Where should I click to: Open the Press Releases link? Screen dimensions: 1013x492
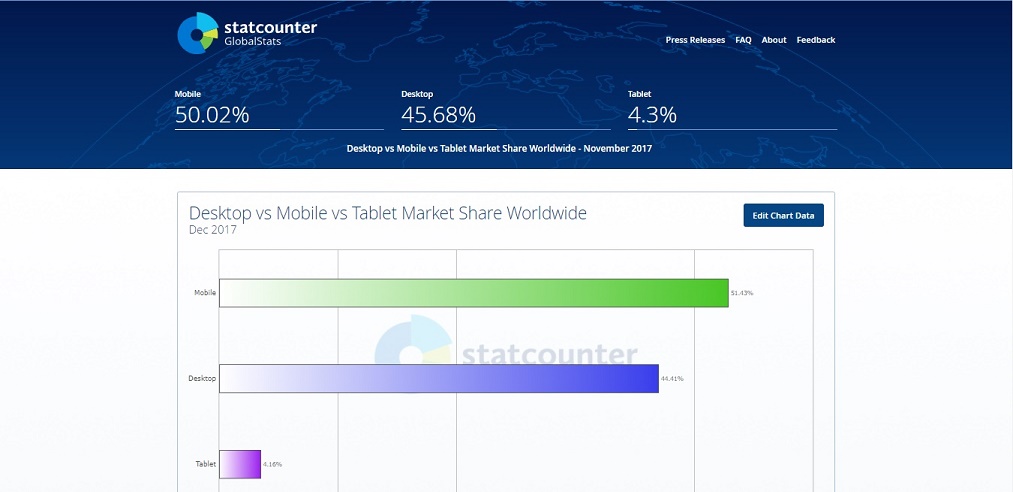[x=695, y=40]
